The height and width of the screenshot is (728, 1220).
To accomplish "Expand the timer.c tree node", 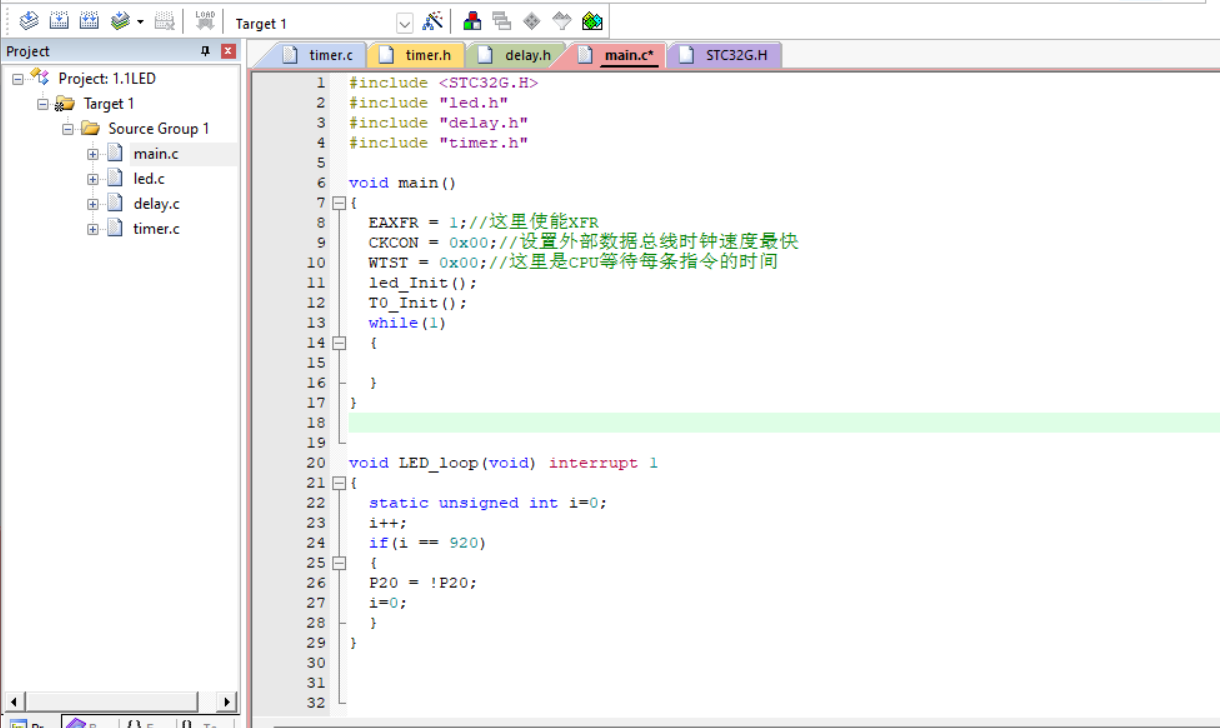I will coord(93,229).
